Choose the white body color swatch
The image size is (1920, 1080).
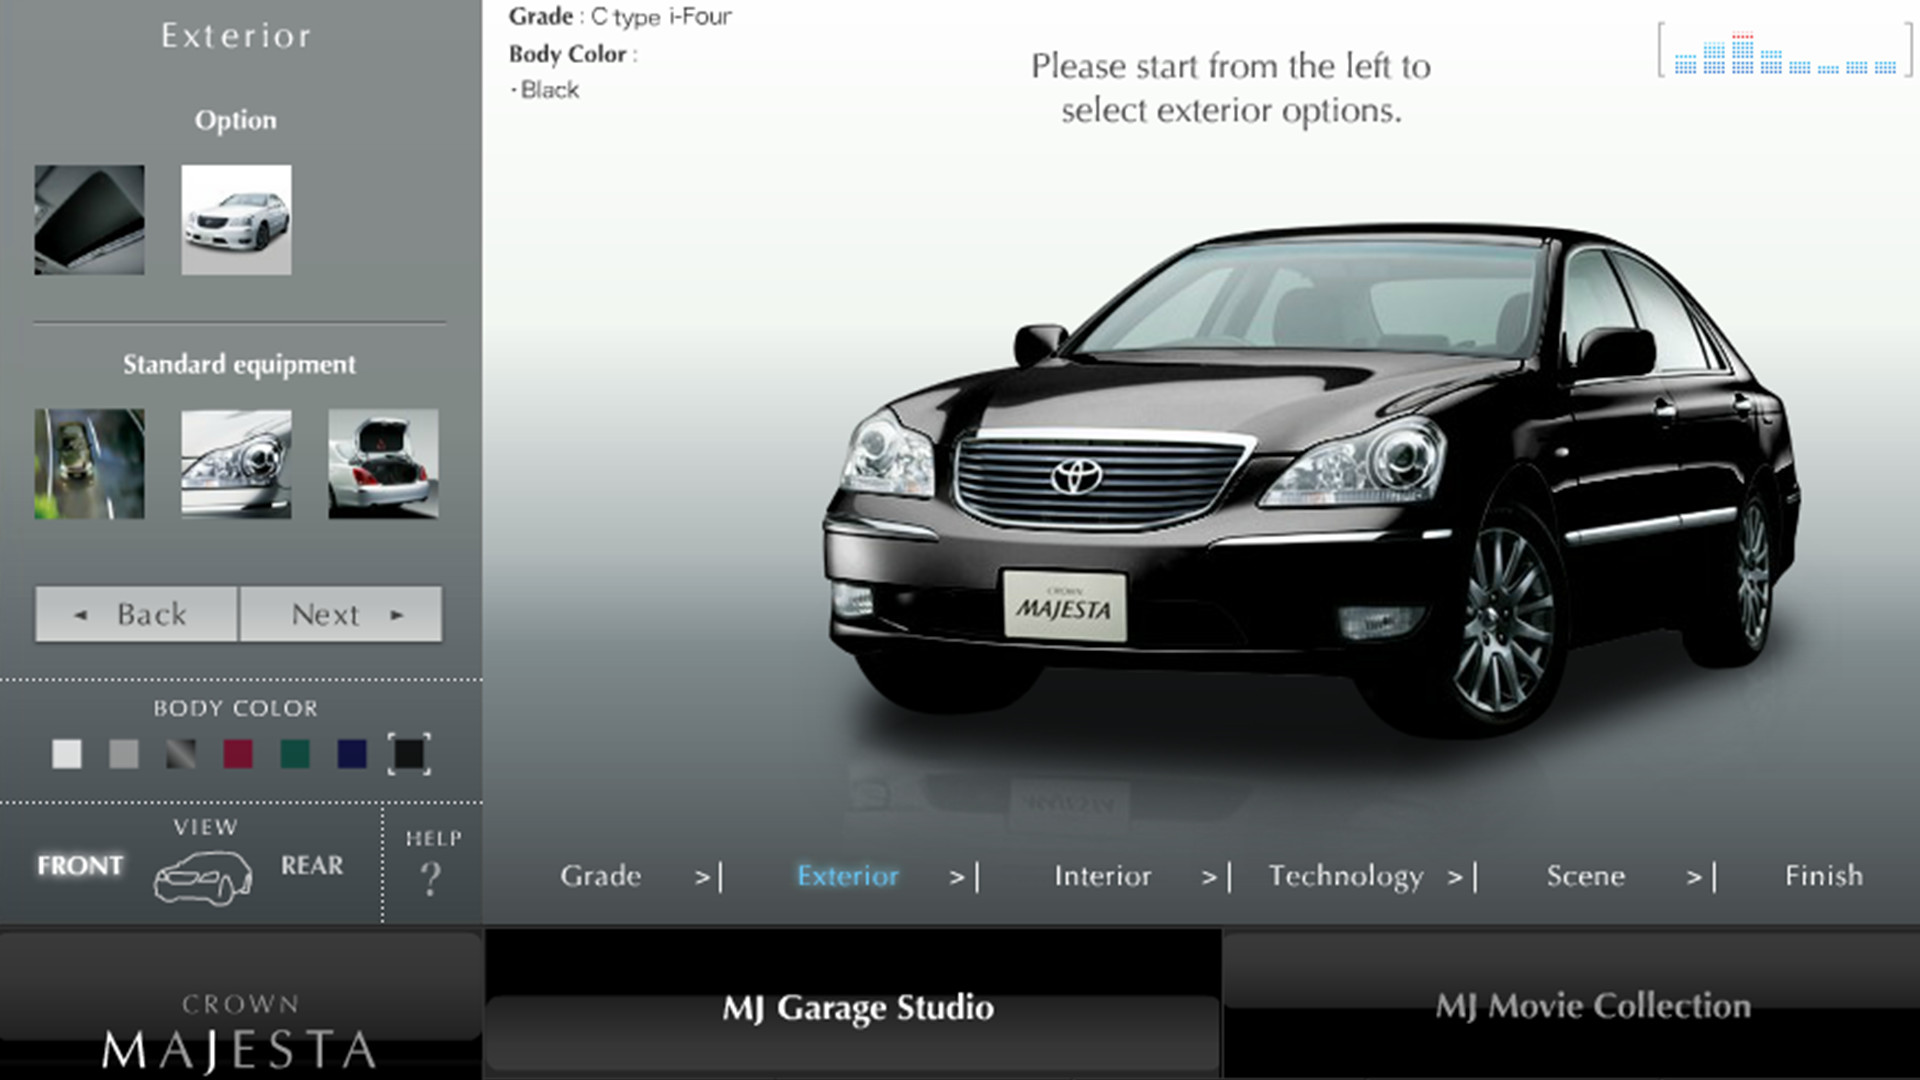click(67, 754)
